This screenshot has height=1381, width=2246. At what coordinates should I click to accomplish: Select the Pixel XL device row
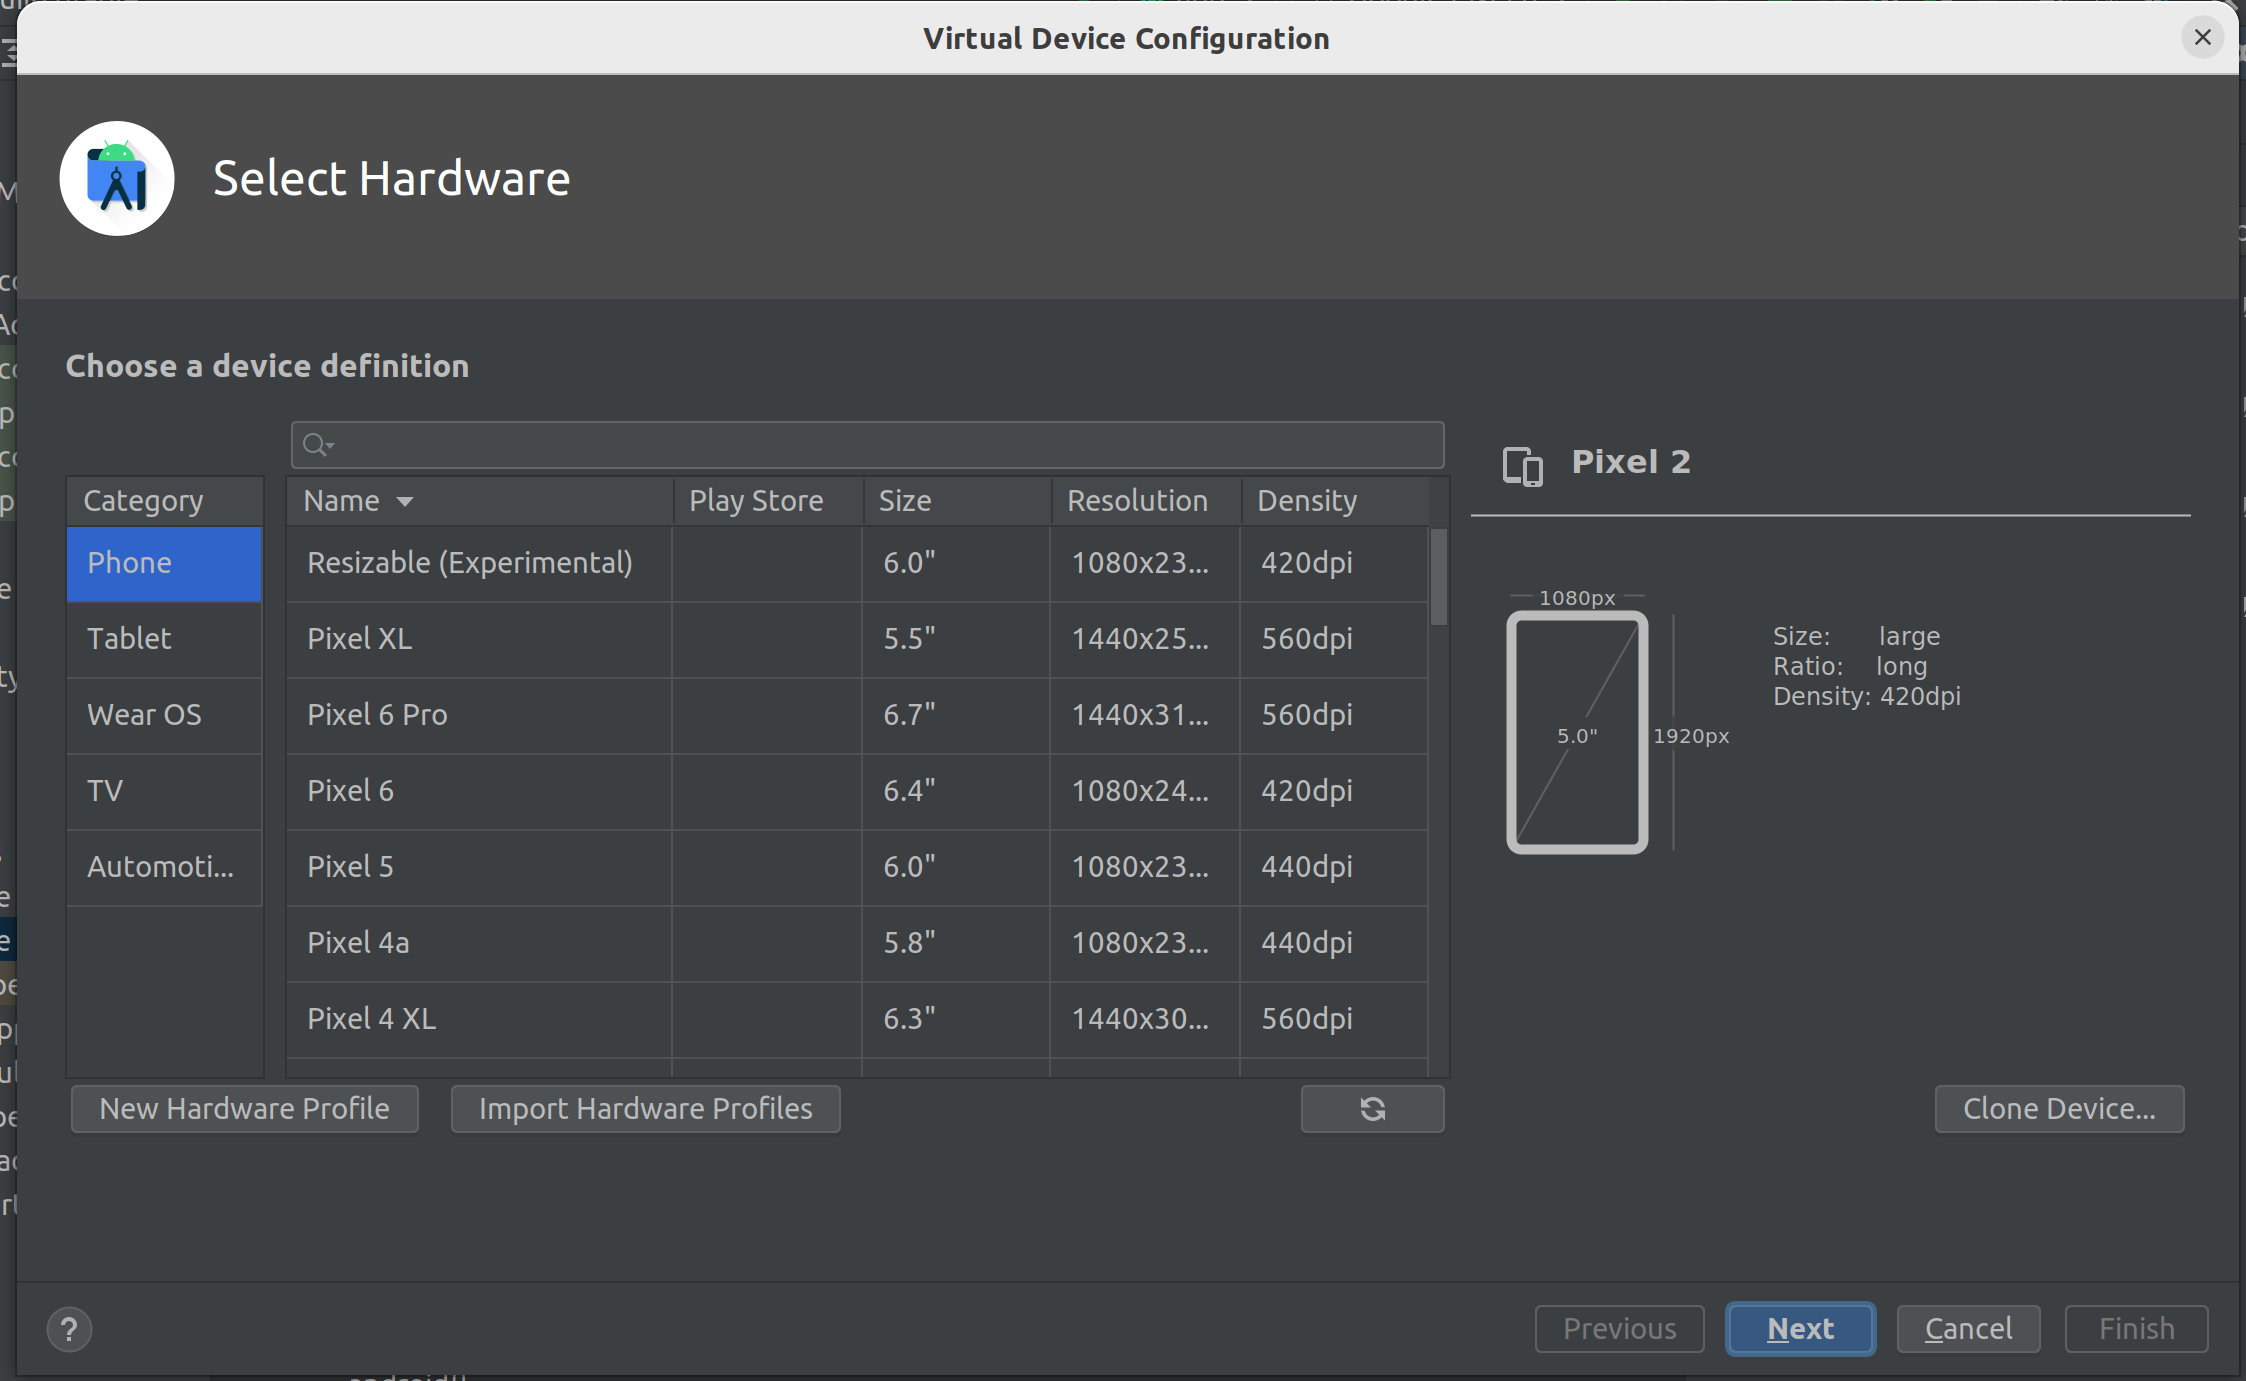coord(857,639)
